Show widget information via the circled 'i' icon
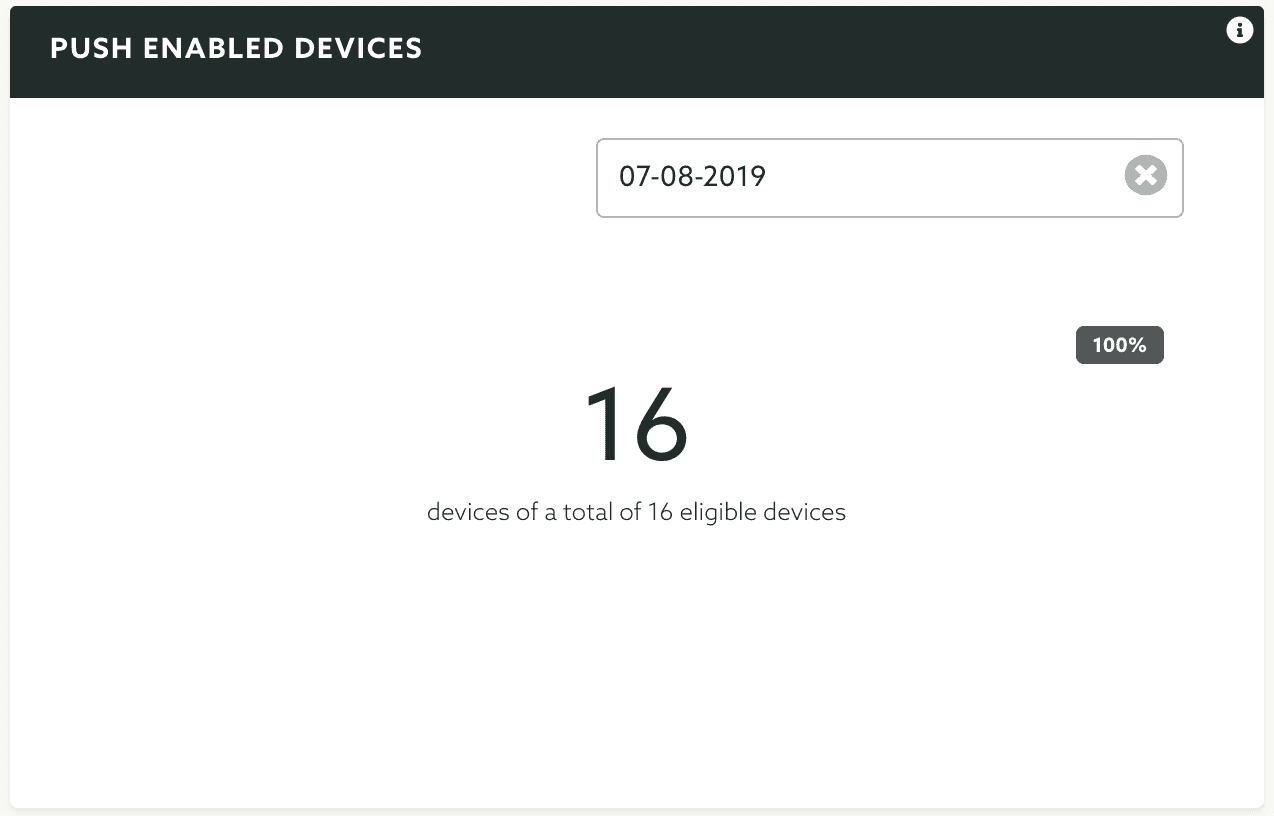1274x816 pixels. tap(1239, 30)
